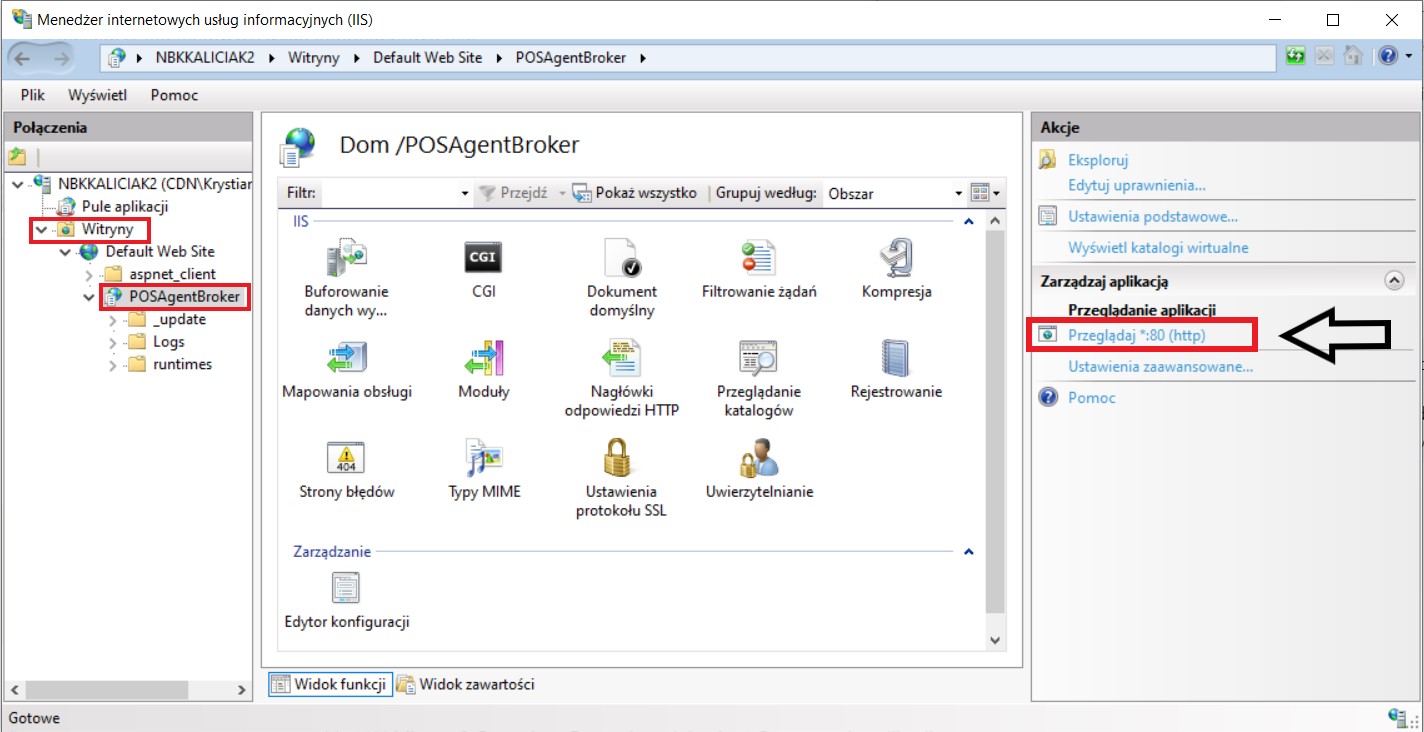
Task: Select the Moduły feature icon
Action: [484, 358]
